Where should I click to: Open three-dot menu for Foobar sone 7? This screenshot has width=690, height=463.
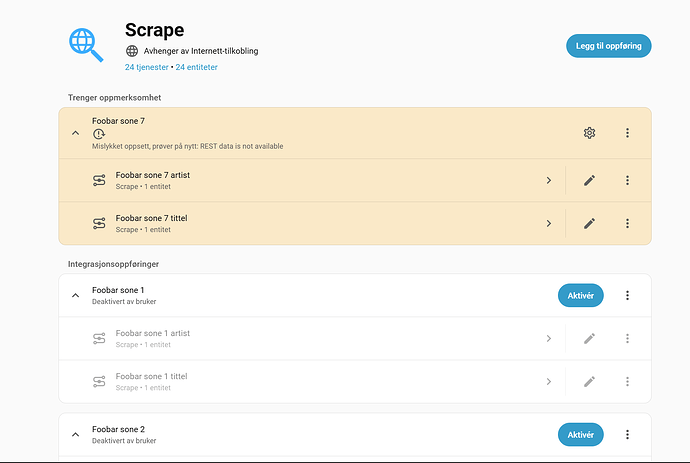[627, 133]
